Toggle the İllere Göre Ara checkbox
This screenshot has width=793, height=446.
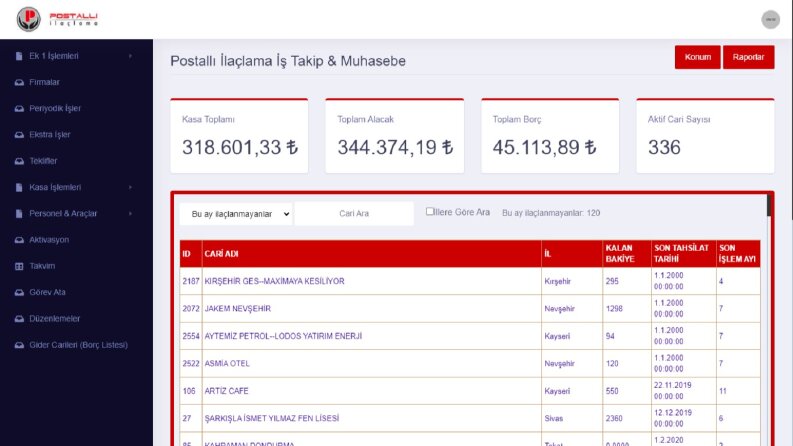tap(429, 211)
